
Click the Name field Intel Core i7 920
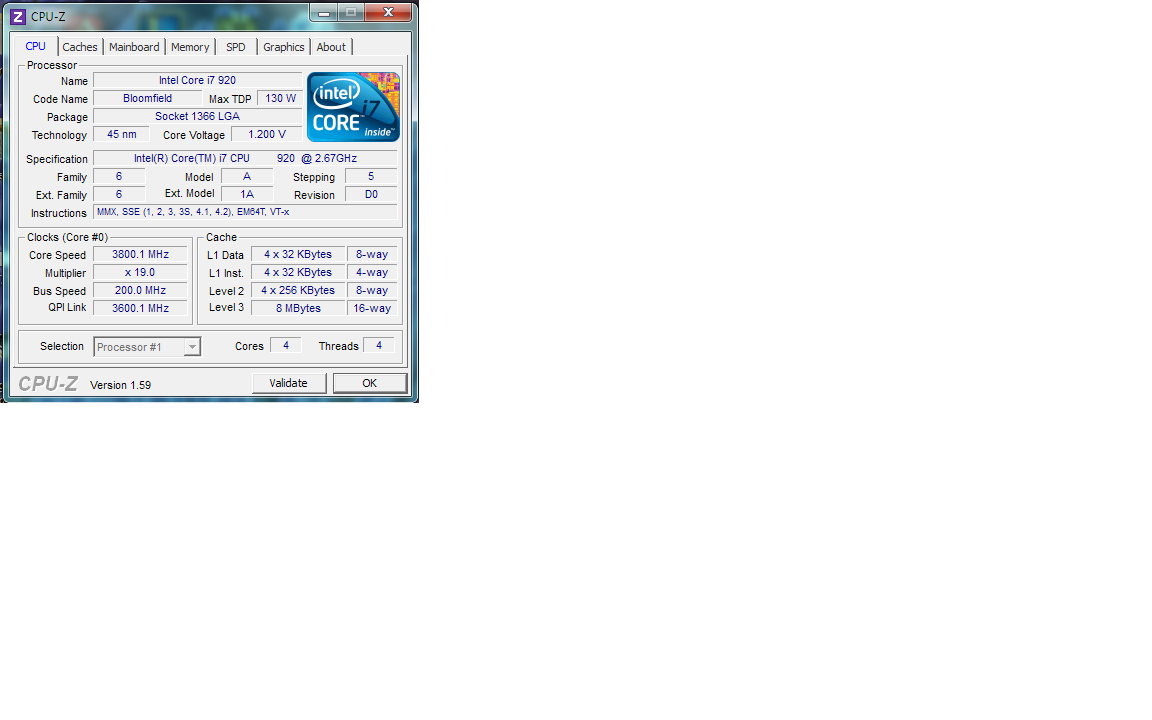(x=198, y=80)
